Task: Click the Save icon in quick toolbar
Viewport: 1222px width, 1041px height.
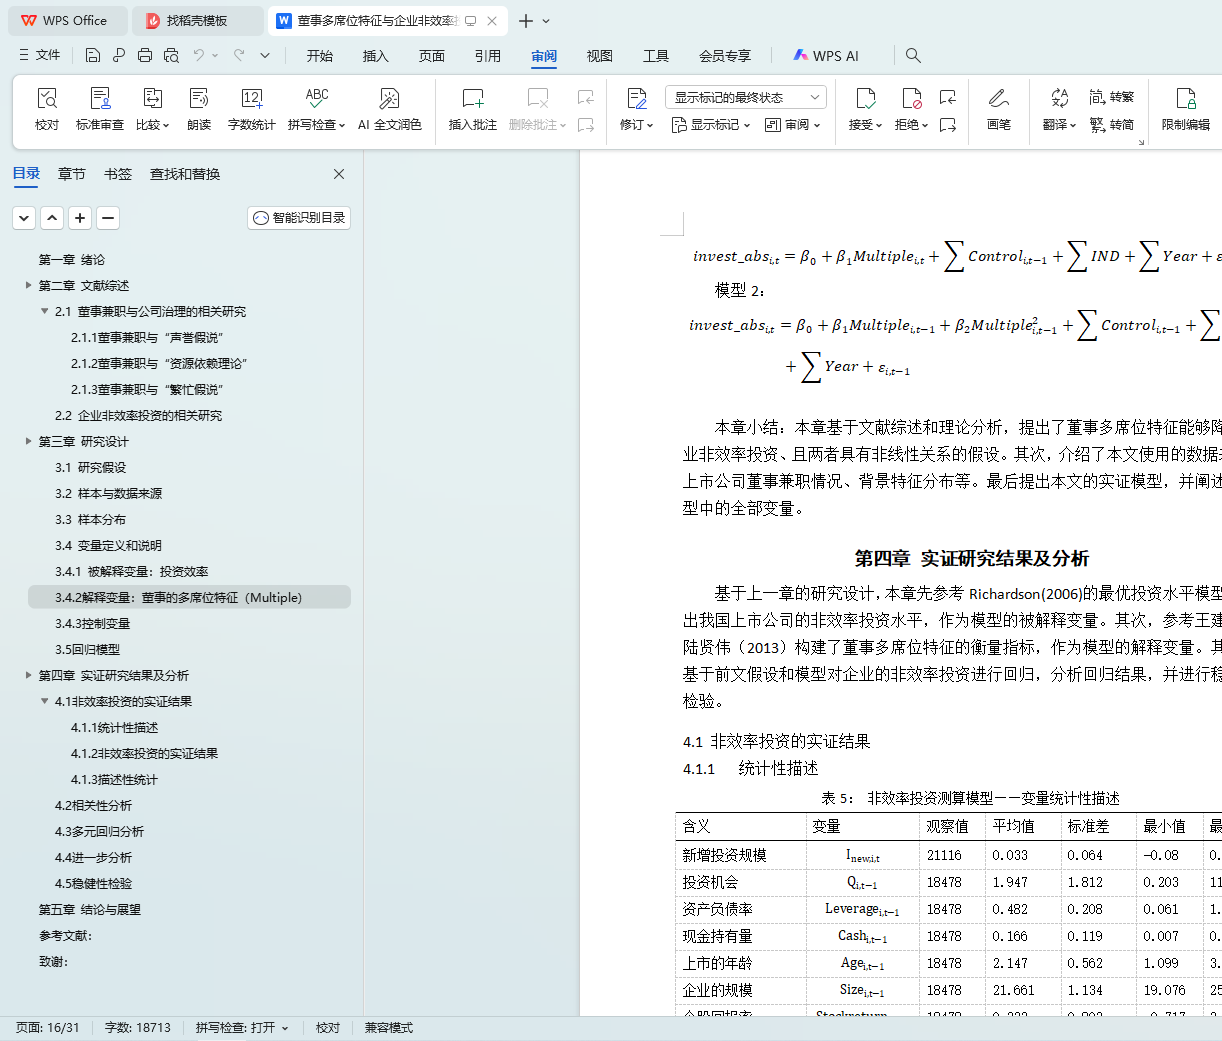Action: 93,55
